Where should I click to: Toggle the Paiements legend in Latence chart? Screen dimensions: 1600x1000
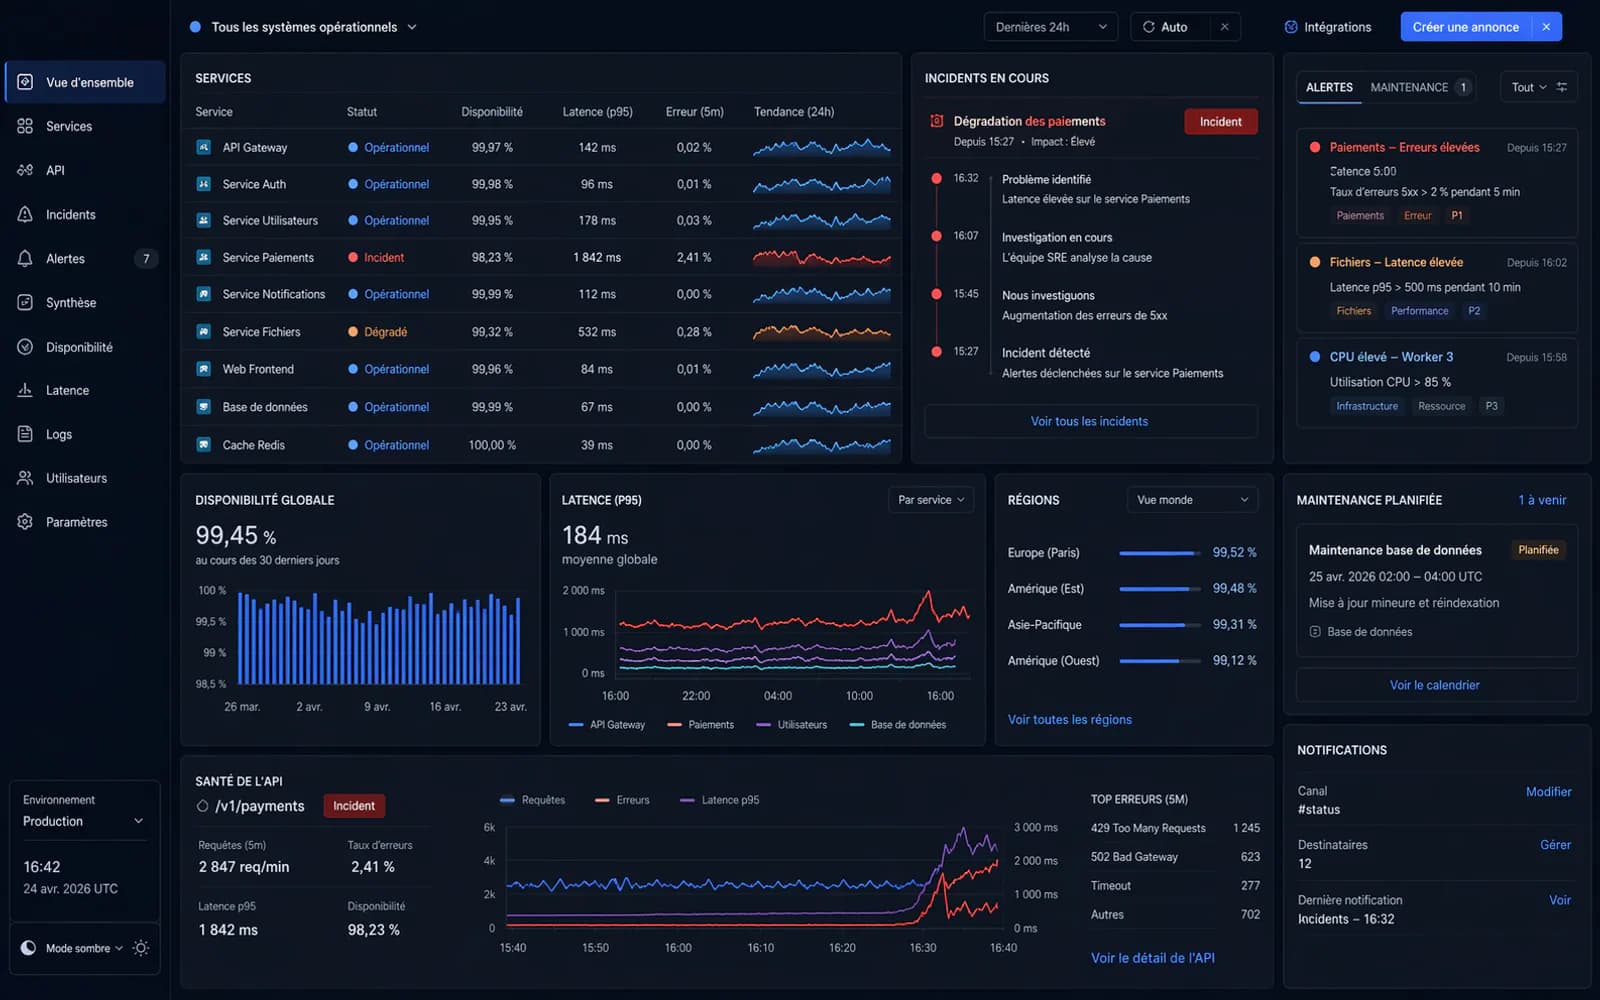(700, 725)
